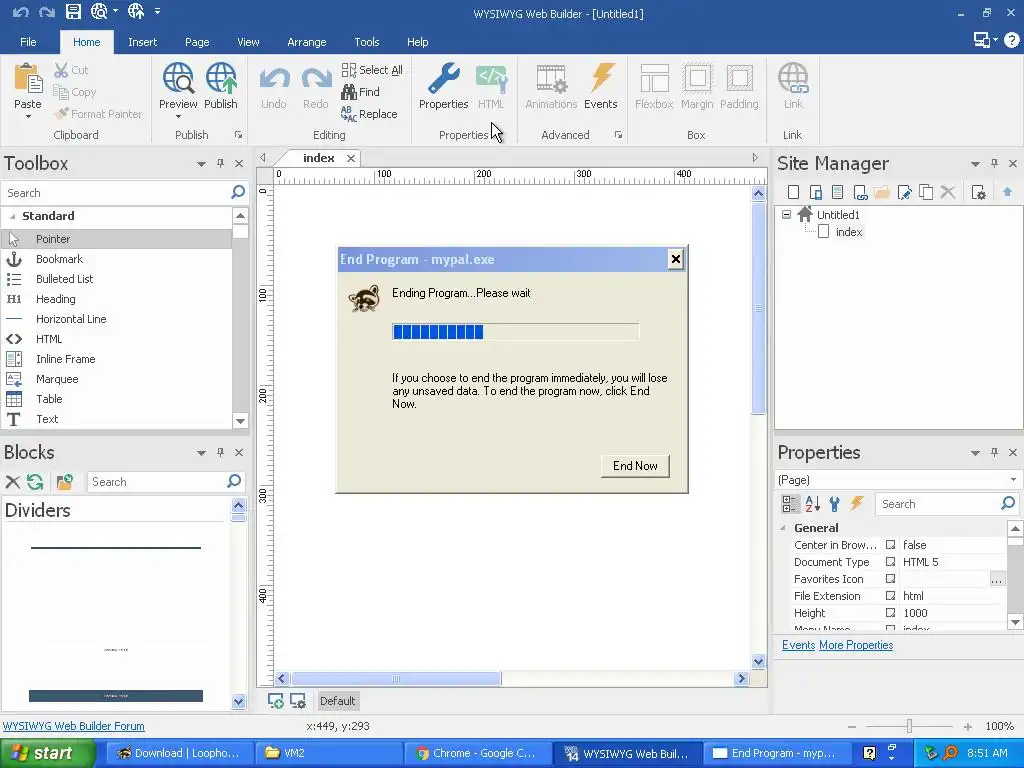Click the Save icon in quick access bar
Image resolution: width=1024 pixels, height=768 pixels.
[x=73, y=11]
